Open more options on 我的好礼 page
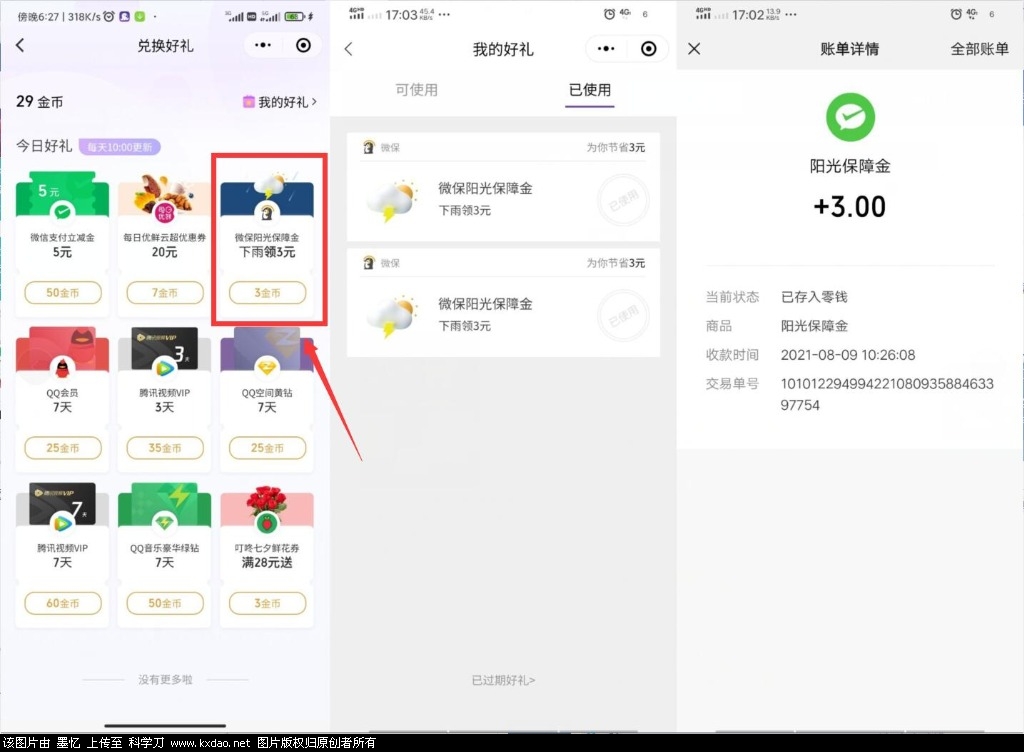Viewport: 1024px width, 752px height. coord(606,49)
